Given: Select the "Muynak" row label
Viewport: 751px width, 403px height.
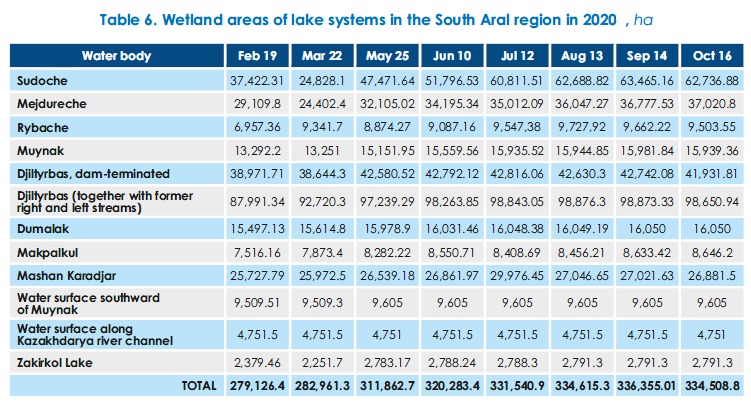Looking at the screenshot, I should (42, 149).
